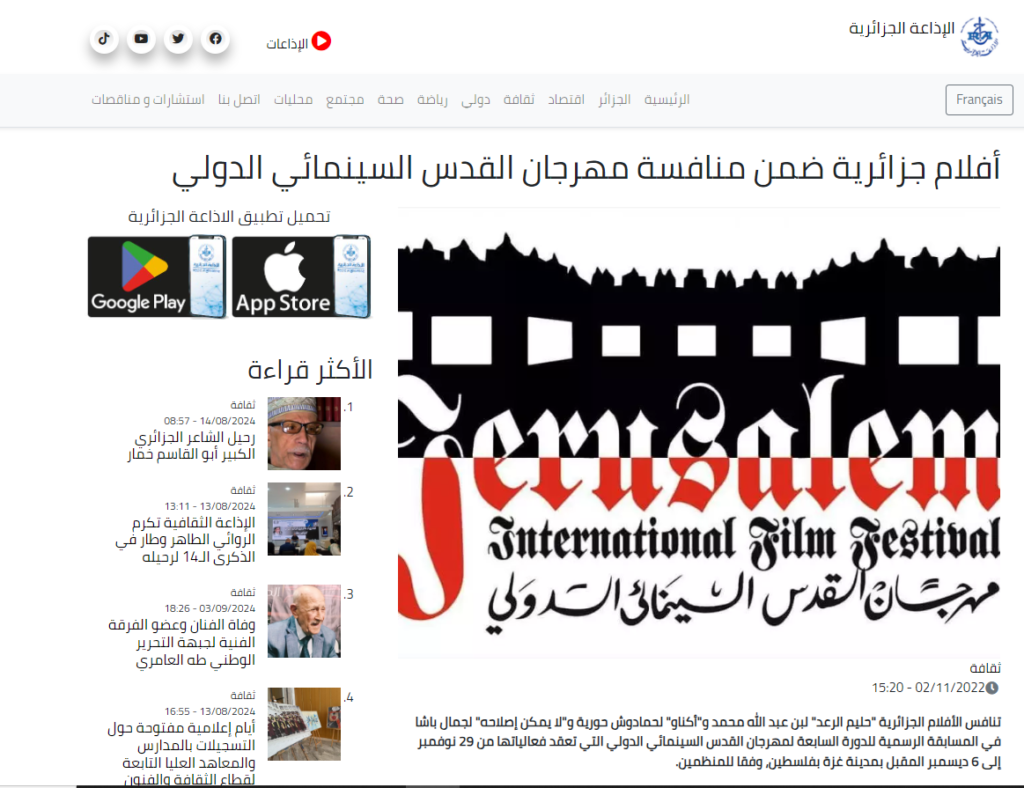This screenshot has height=788, width=1024.
Task: Open the الإذاعة الجزائرية site title
Action: click(x=901, y=29)
